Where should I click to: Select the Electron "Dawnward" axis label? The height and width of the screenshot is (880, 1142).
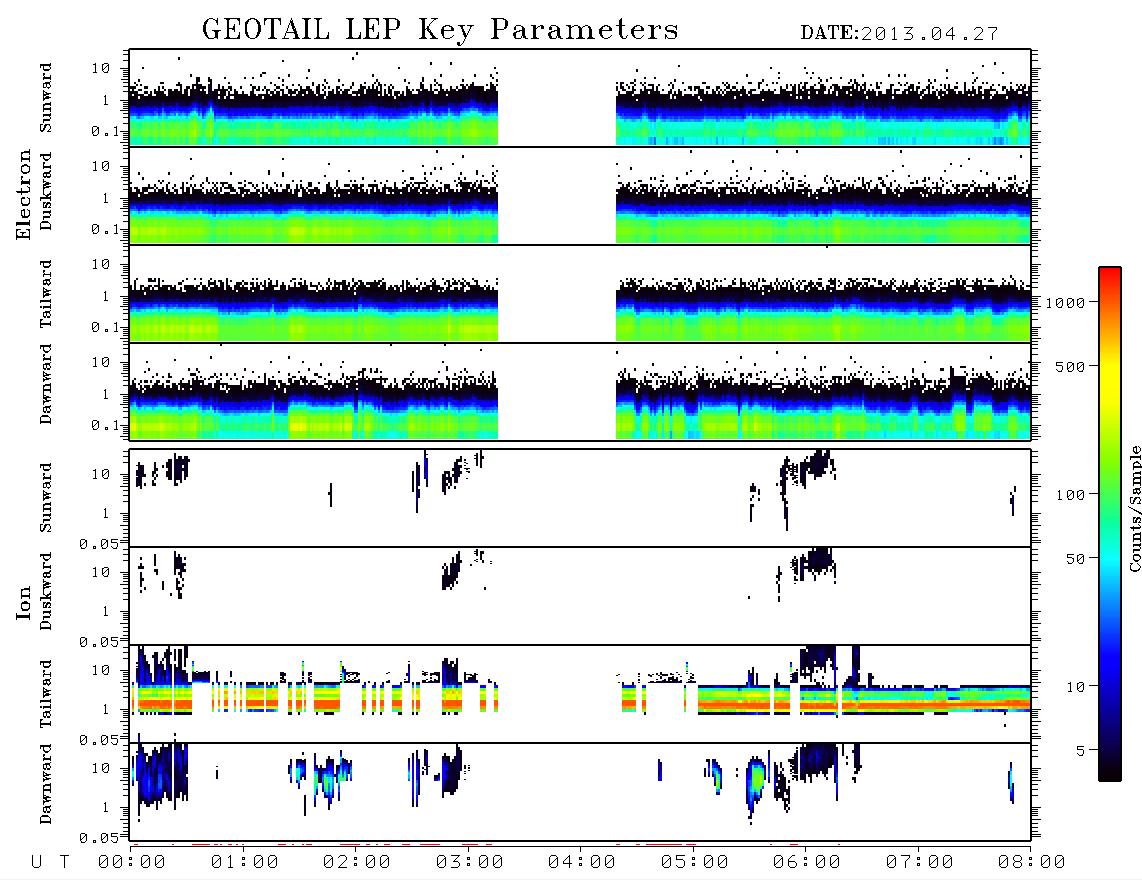click(x=46, y=385)
